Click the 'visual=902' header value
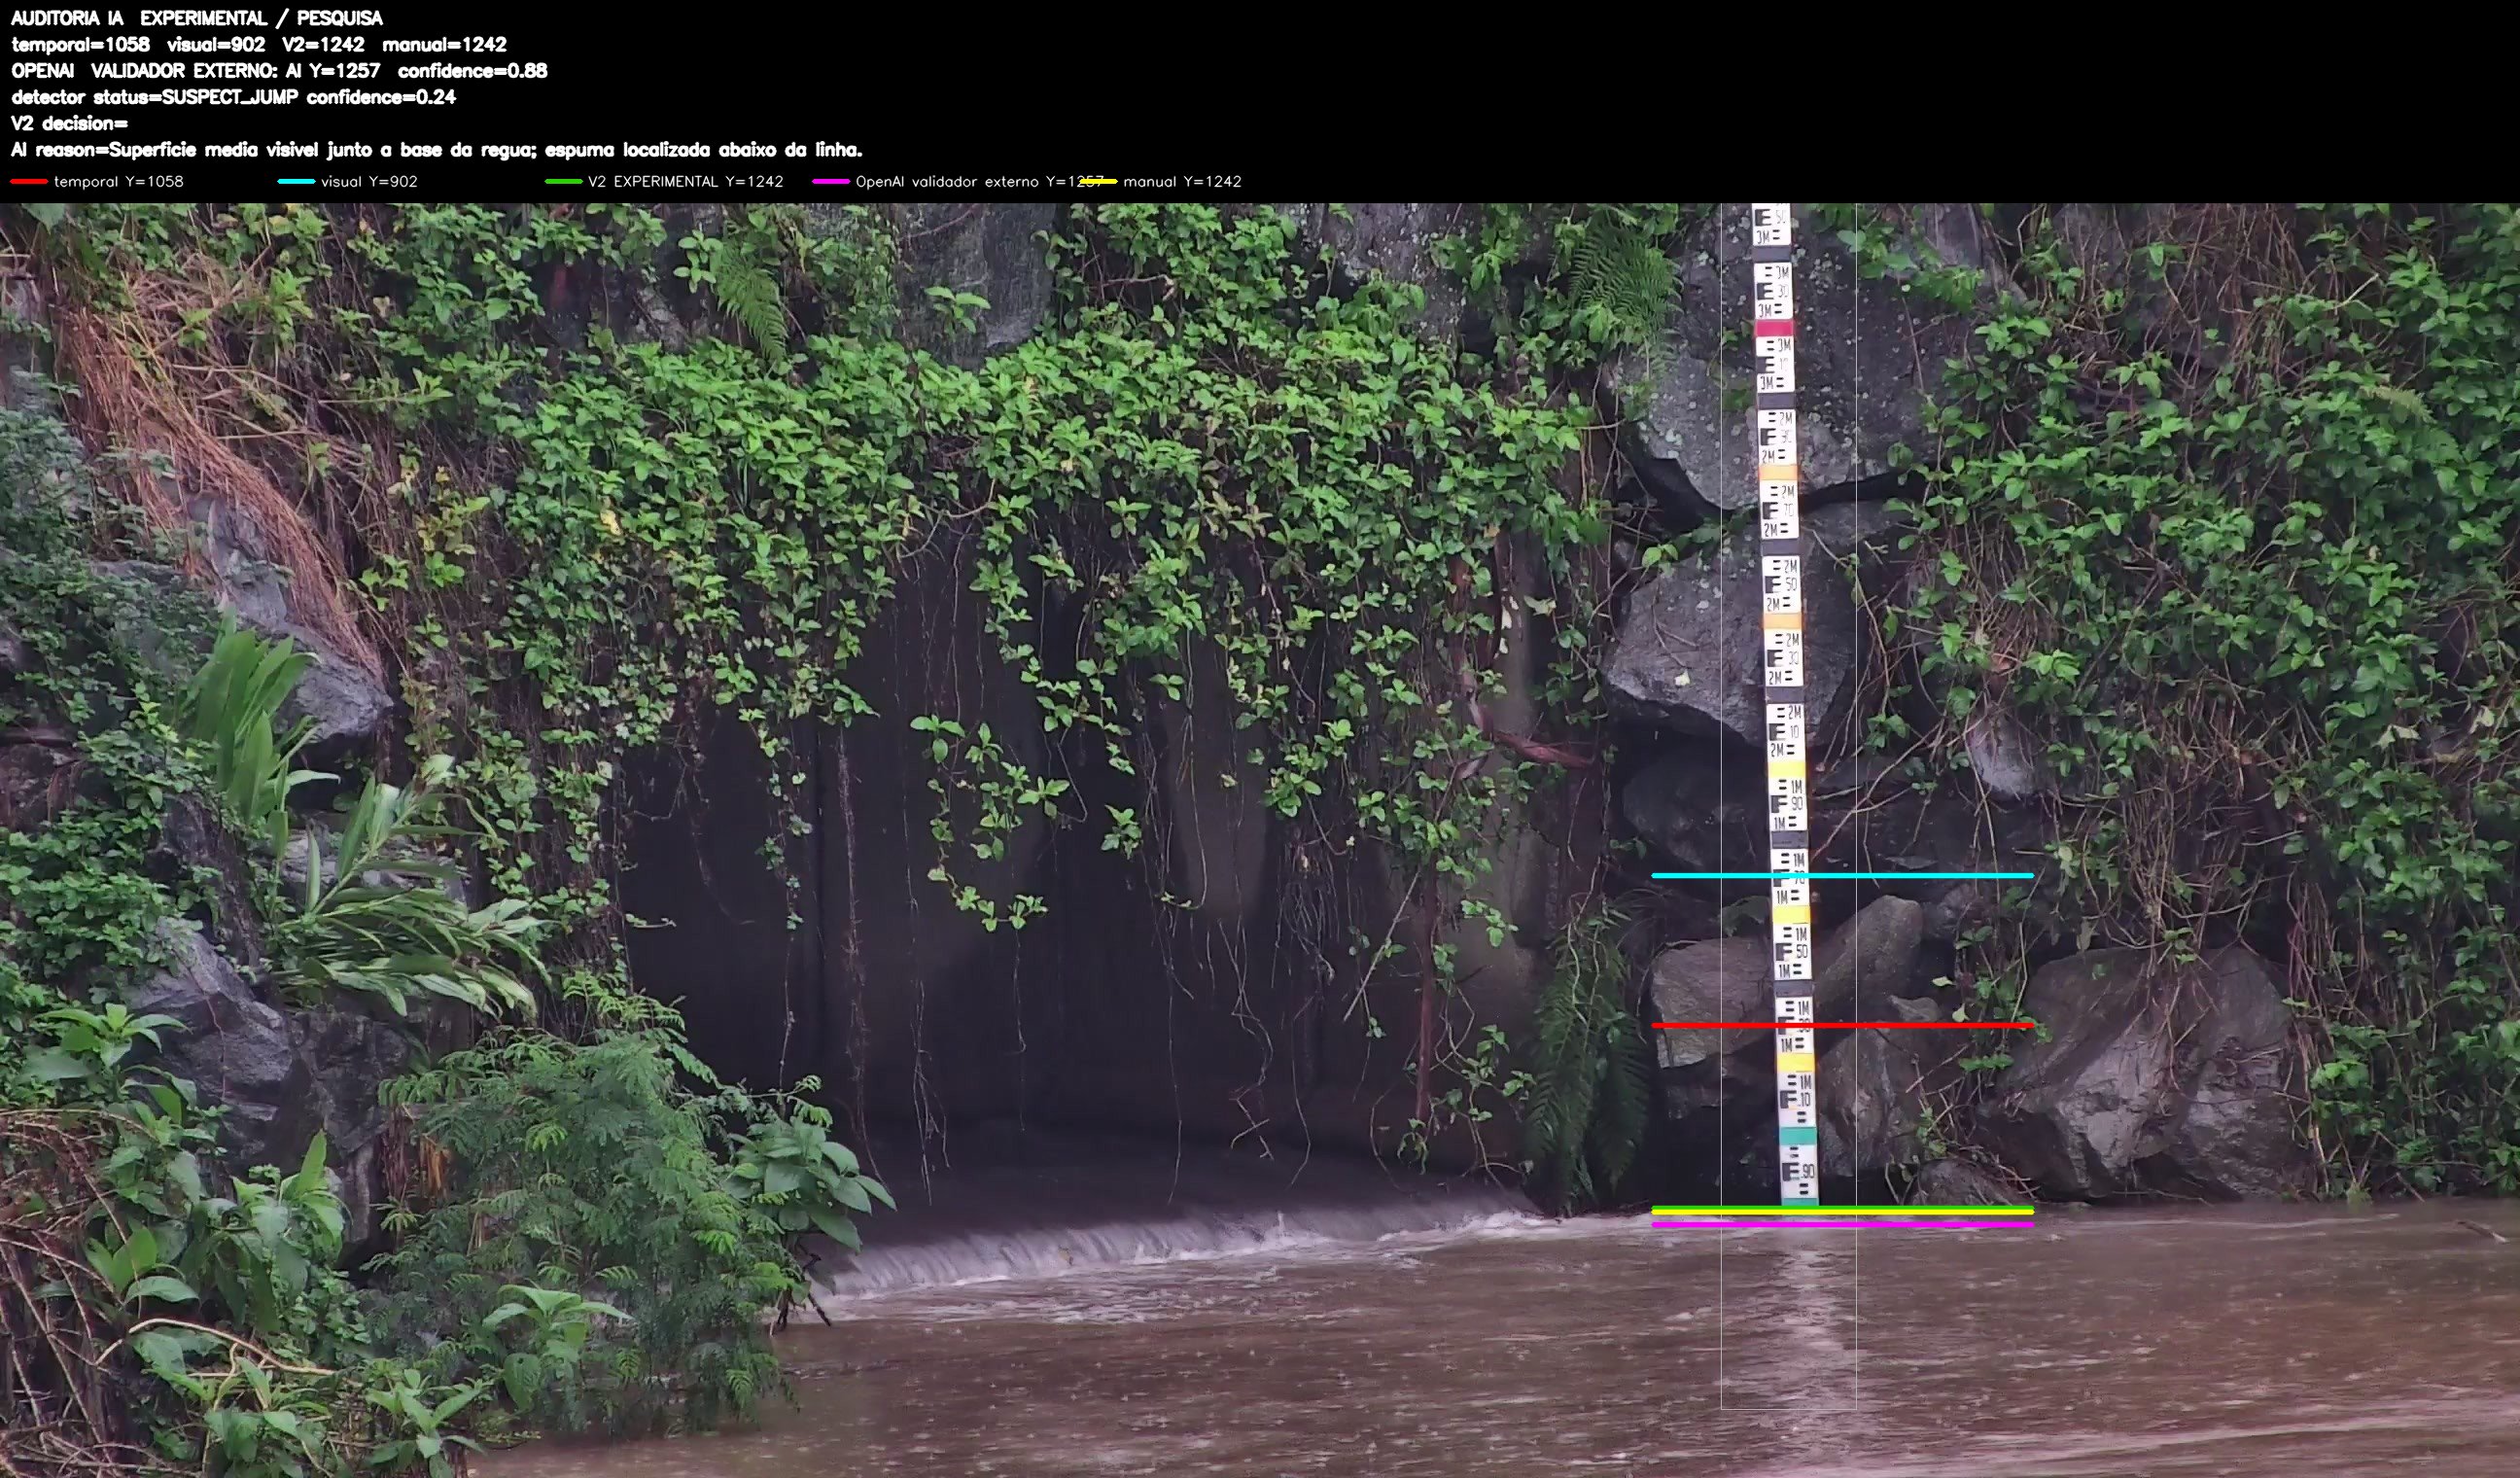The width and height of the screenshot is (2520, 1478). point(216,44)
